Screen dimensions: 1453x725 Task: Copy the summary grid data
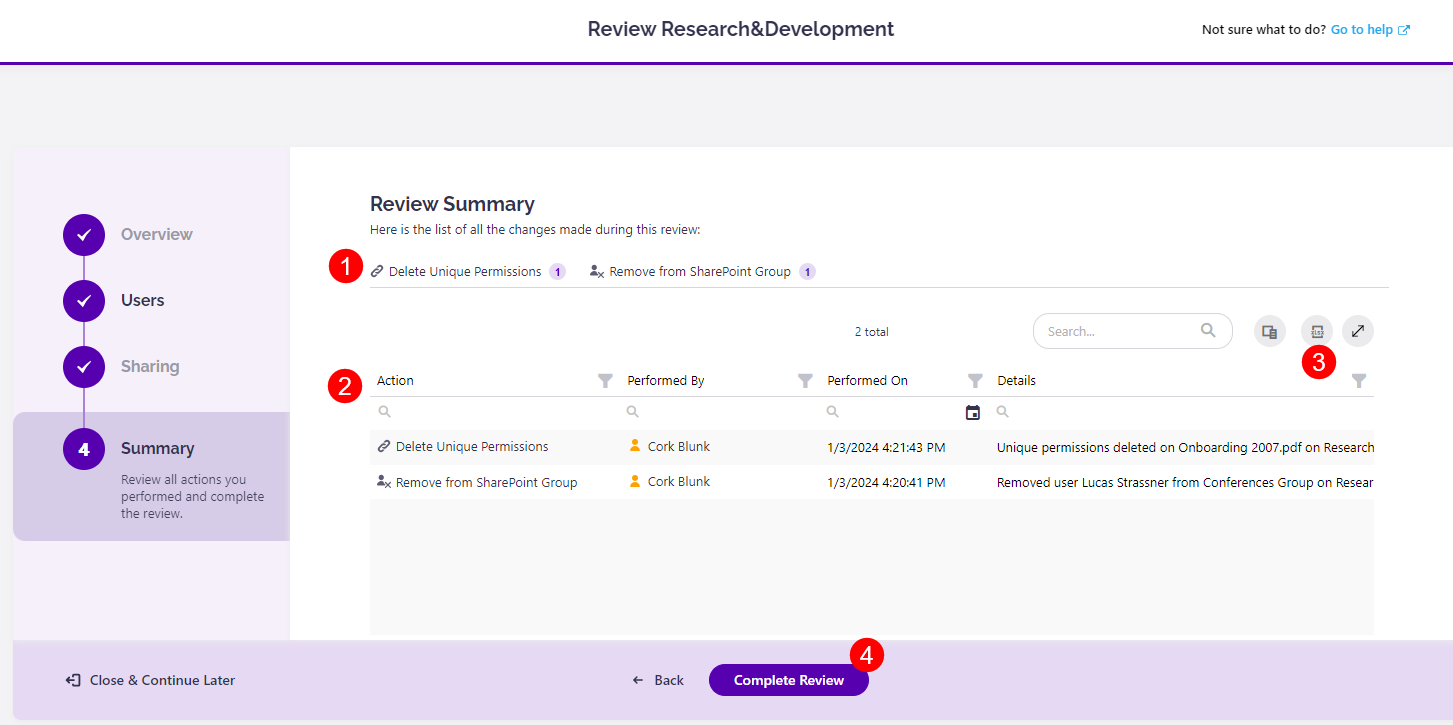coord(1269,330)
